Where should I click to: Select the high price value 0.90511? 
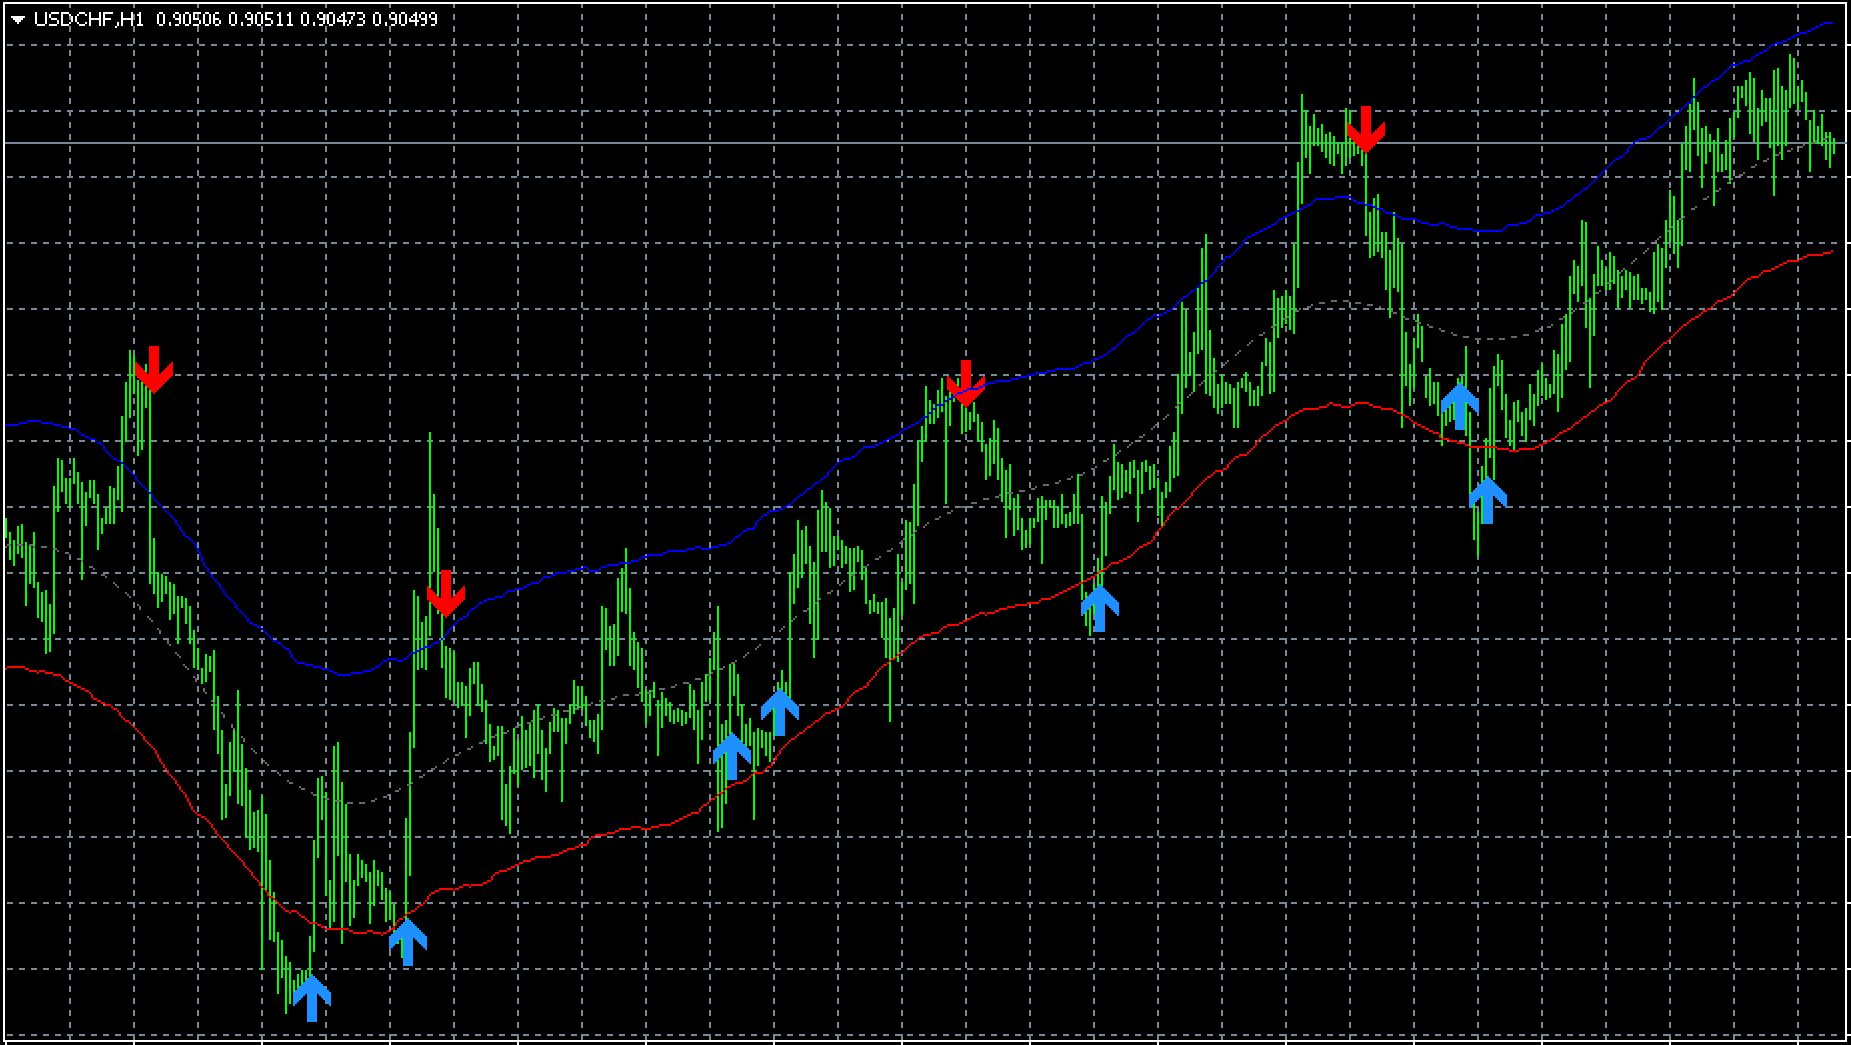(261, 19)
